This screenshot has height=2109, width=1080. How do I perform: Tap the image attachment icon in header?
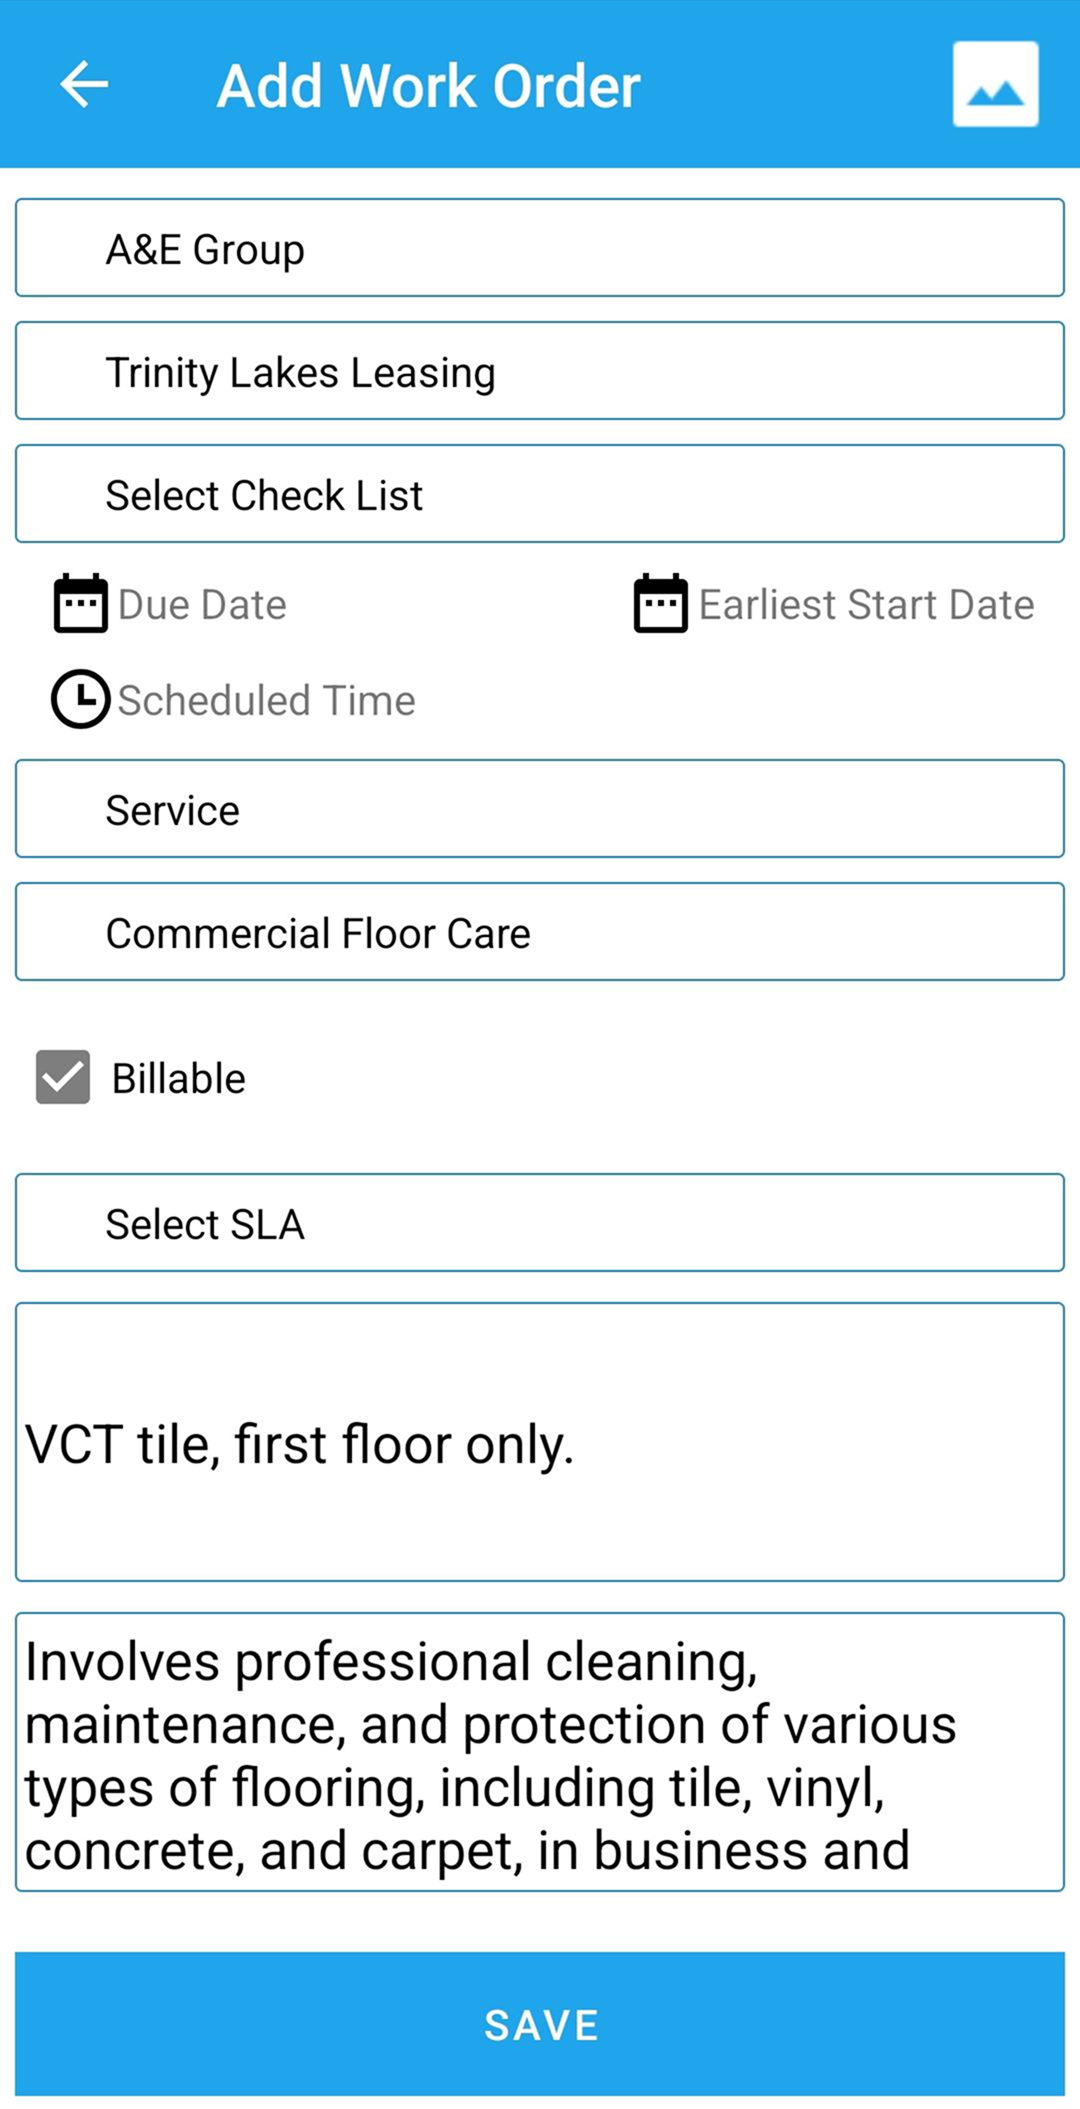tap(995, 84)
